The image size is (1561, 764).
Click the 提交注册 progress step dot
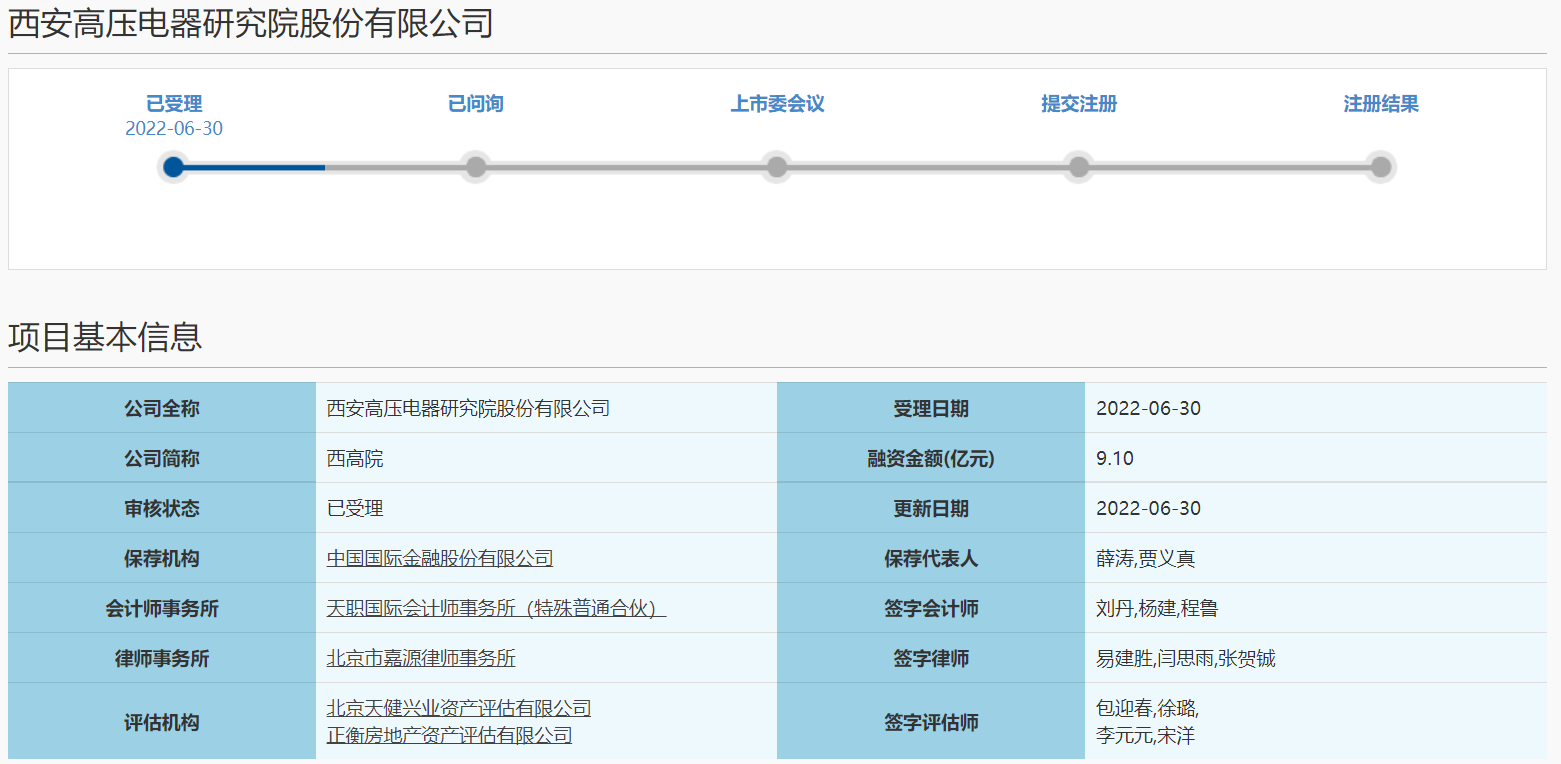[1079, 167]
